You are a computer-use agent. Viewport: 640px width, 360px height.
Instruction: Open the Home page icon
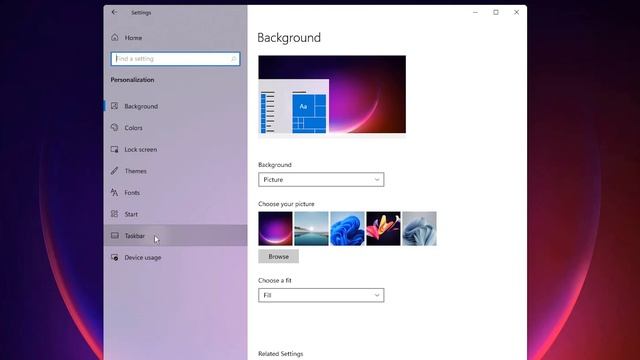[115, 38]
